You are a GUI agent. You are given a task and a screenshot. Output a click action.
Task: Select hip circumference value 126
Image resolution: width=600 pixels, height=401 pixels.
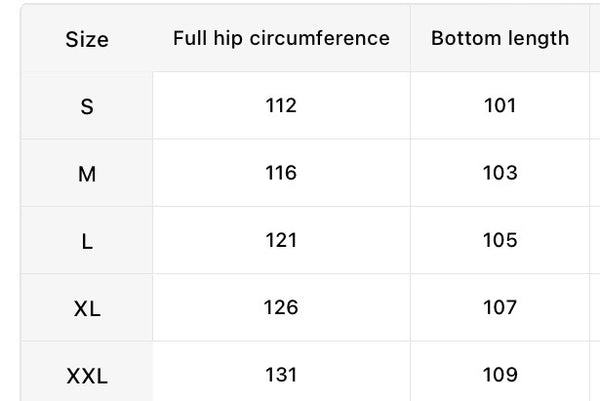pyautogui.click(x=281, y=307)
